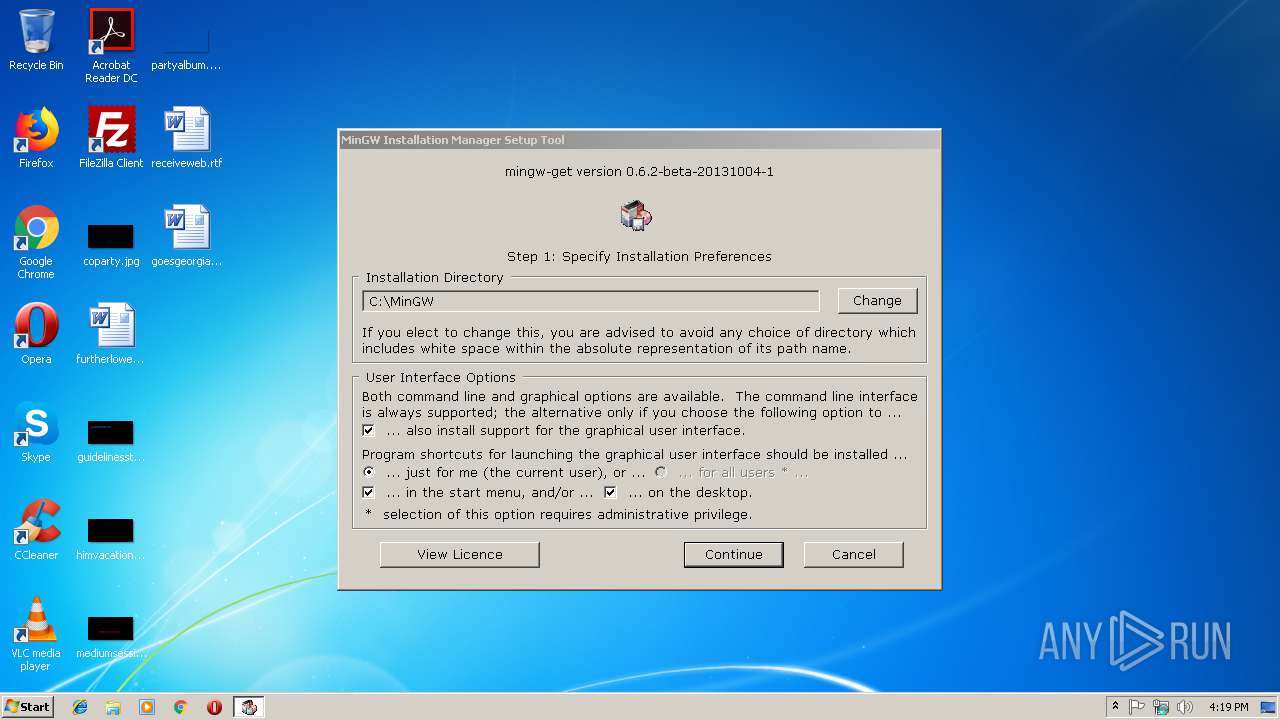This screenshot has height=720, width=1280.
Task: Switch to MinGW setup taskbar item
Action: pyautogui.click(x=249, y=707)
